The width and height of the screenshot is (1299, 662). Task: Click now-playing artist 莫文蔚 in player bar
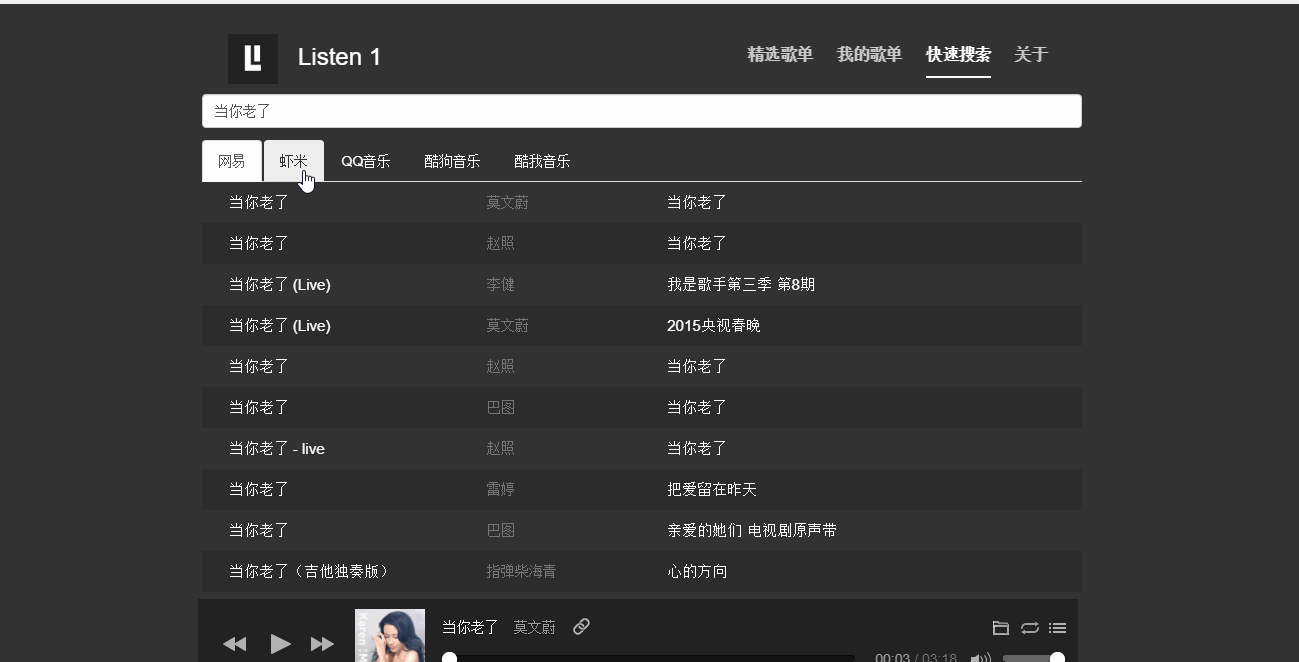(x=535, y=627)
